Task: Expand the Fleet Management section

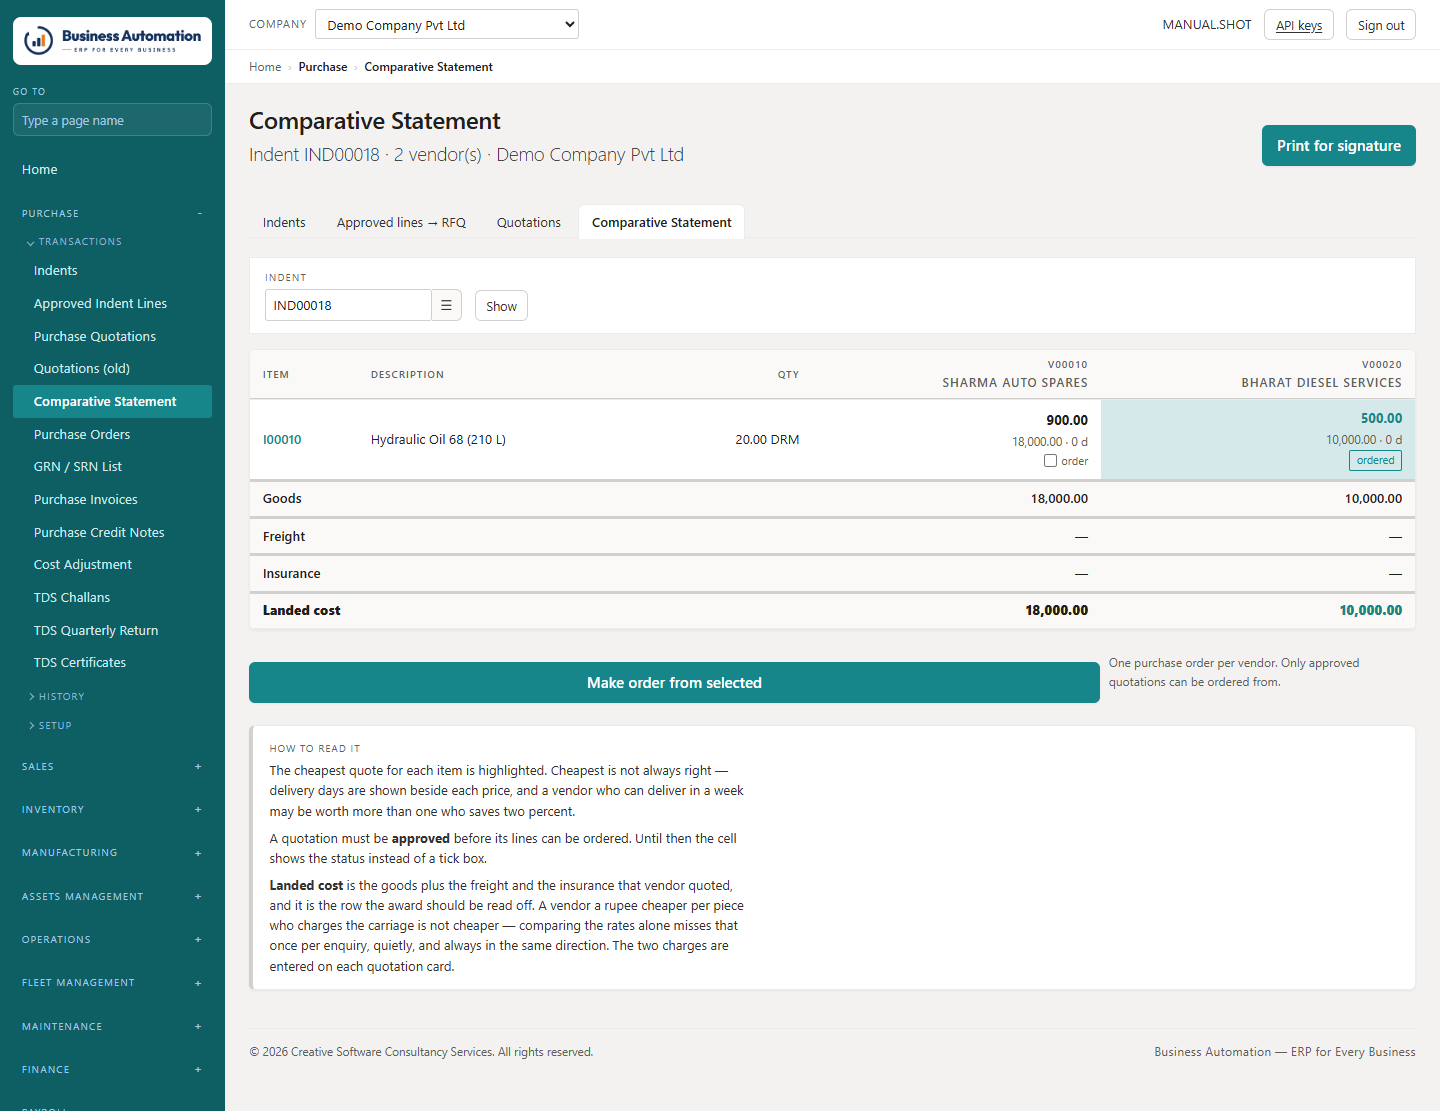Action: click(112, 983)
